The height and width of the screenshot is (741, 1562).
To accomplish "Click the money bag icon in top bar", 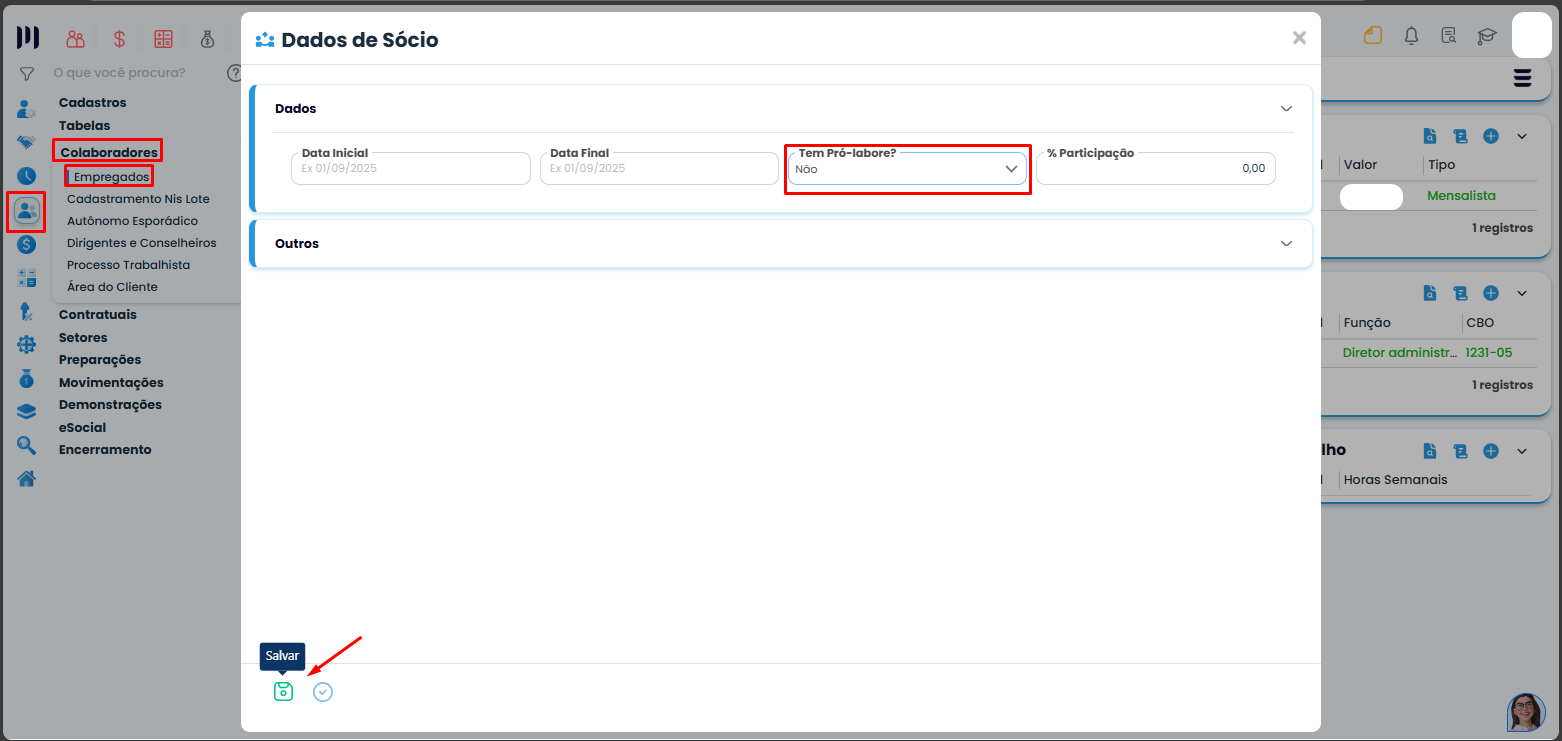I will (x=207, y=39).
